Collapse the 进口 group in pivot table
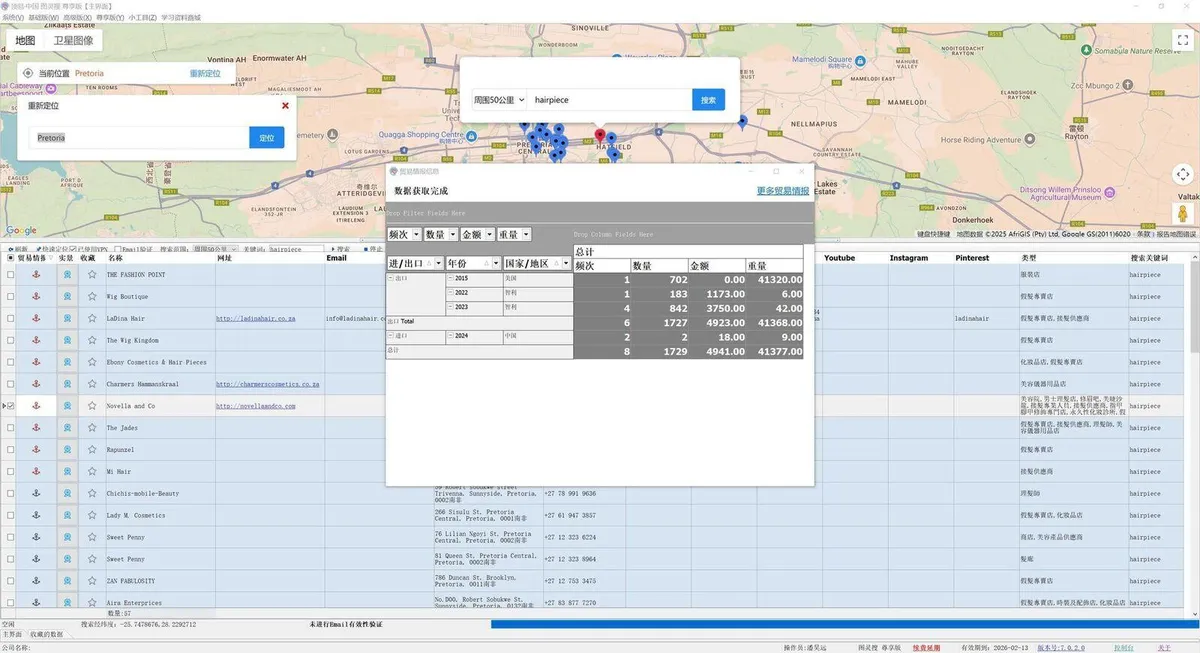This screenshot has width=1200, height=653. [x=390, y=336]
